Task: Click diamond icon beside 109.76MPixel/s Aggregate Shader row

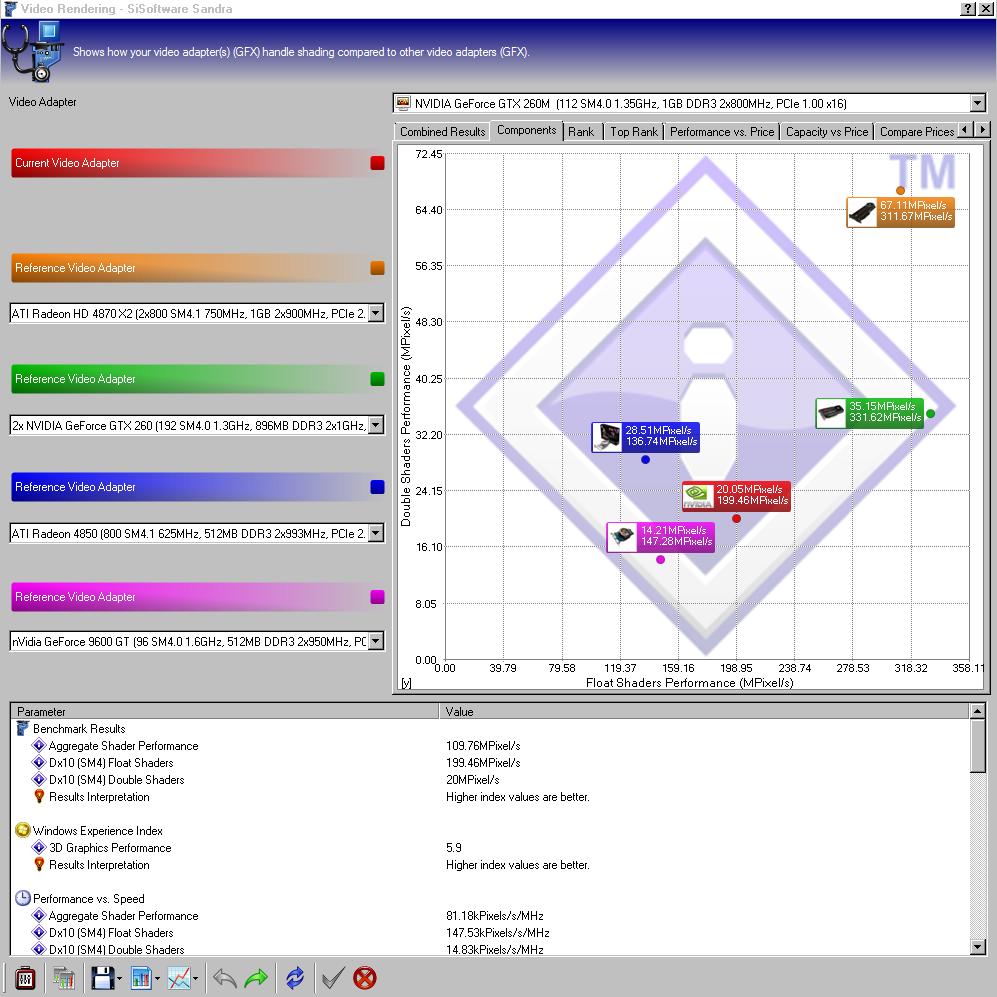Action: click(x=39, y=745)
